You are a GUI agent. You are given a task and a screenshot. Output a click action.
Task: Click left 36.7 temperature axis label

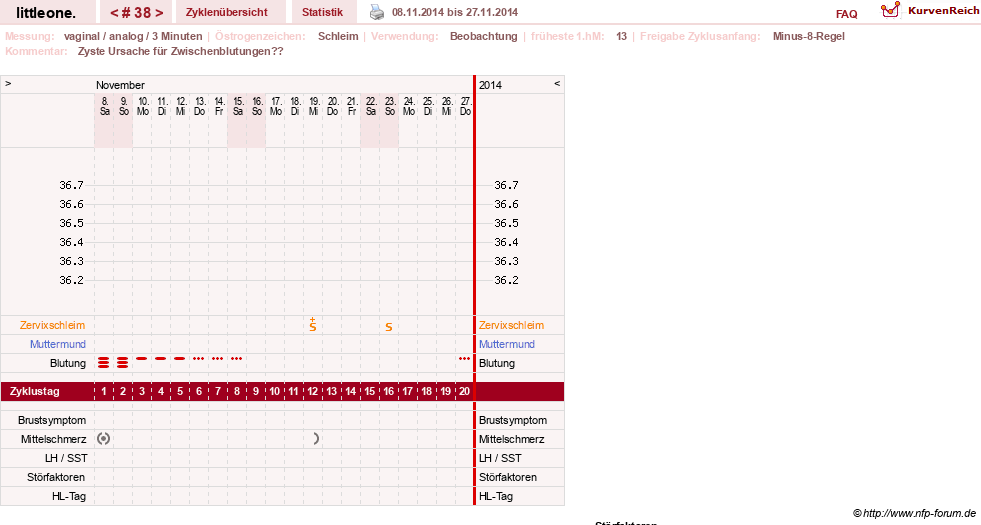click(x=71, y=185)
